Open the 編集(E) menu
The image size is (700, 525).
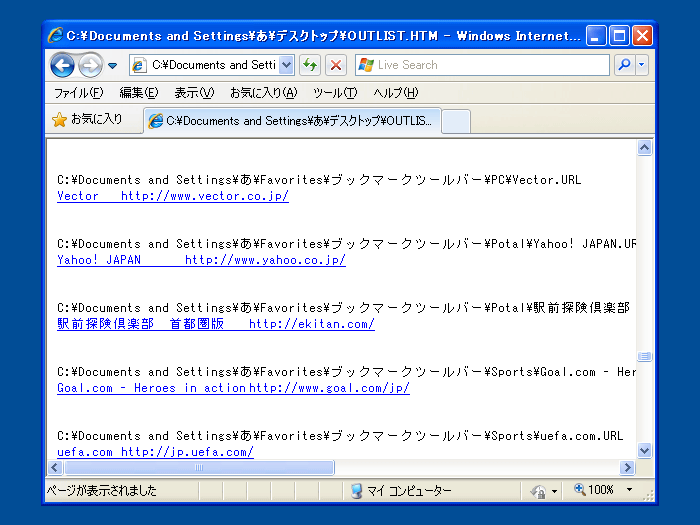click(x=139, y=93)
